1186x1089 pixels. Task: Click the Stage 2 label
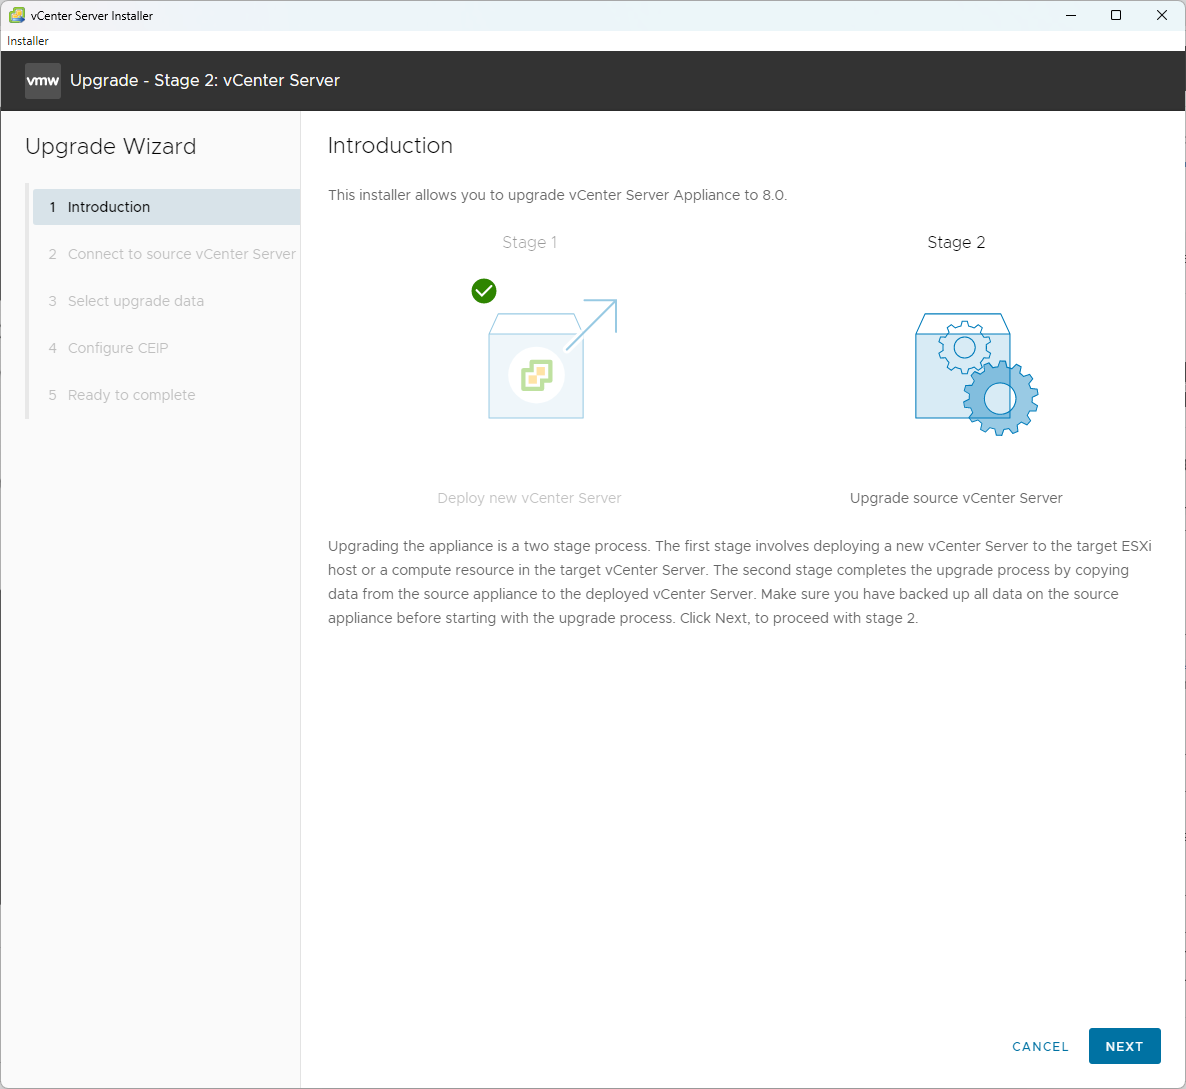956,242
